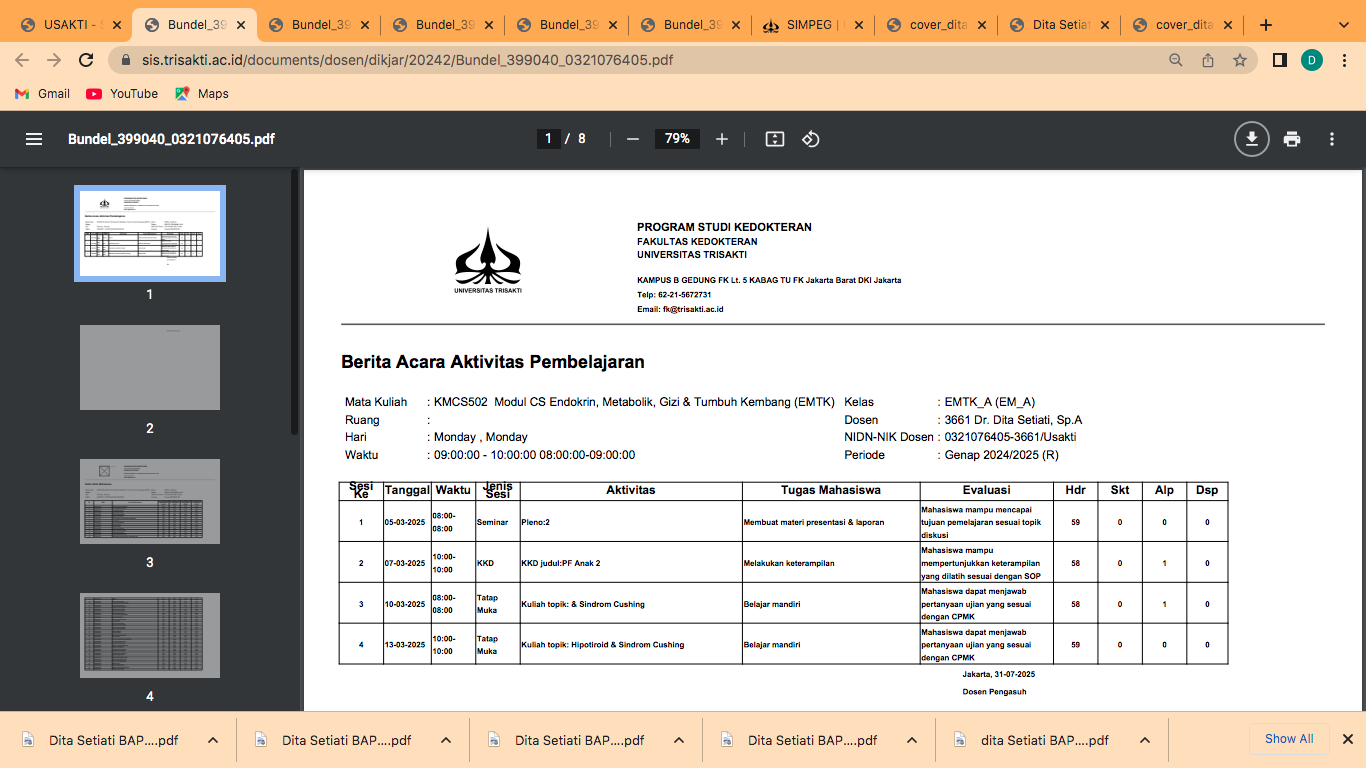
Task: Zoom out with the minus icon
Action: [x=632, y=139]
